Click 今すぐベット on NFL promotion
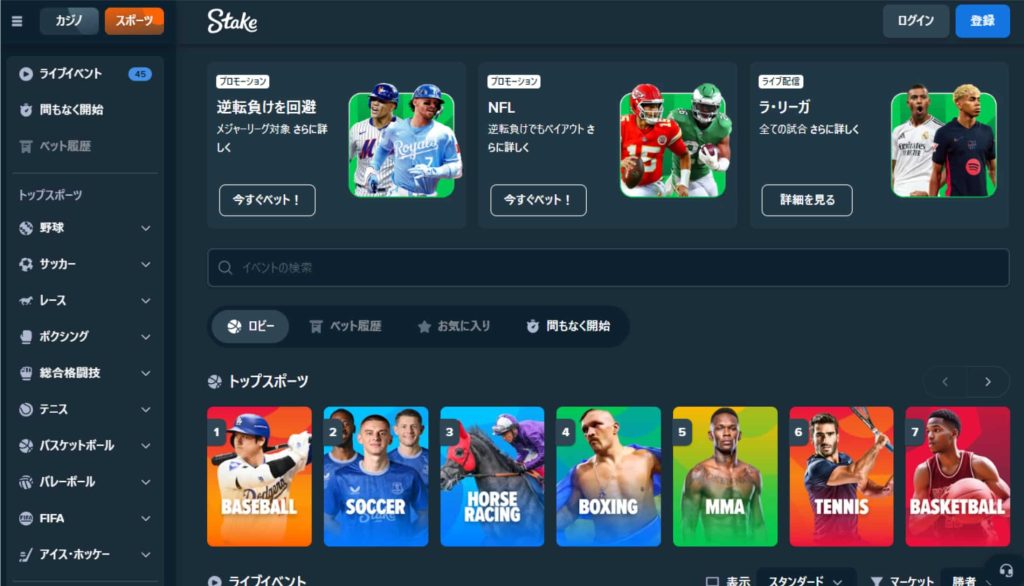This screenshot has width=1024, height=586. [538, 200]
